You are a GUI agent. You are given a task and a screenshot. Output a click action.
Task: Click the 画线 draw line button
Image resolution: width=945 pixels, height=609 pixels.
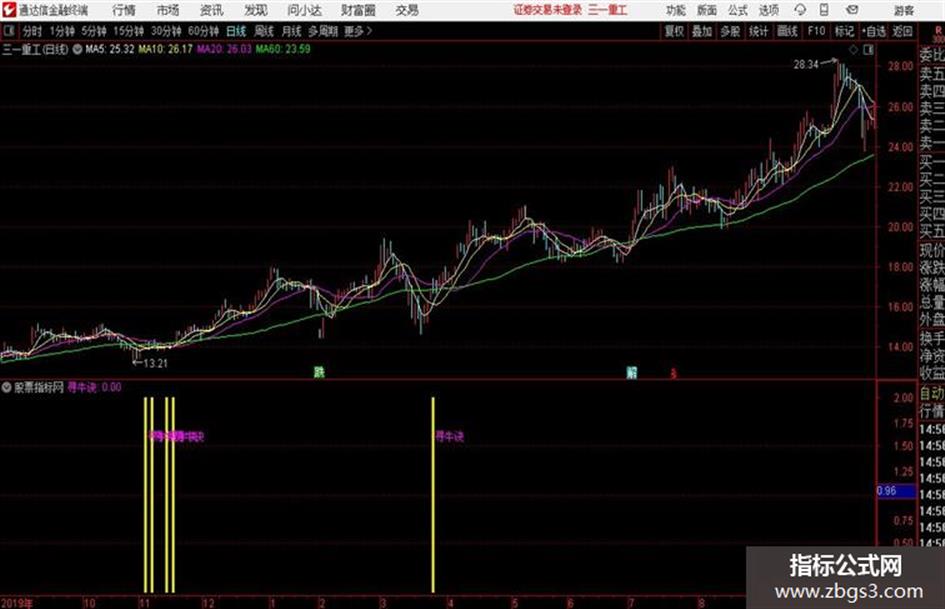coord(787,31)
